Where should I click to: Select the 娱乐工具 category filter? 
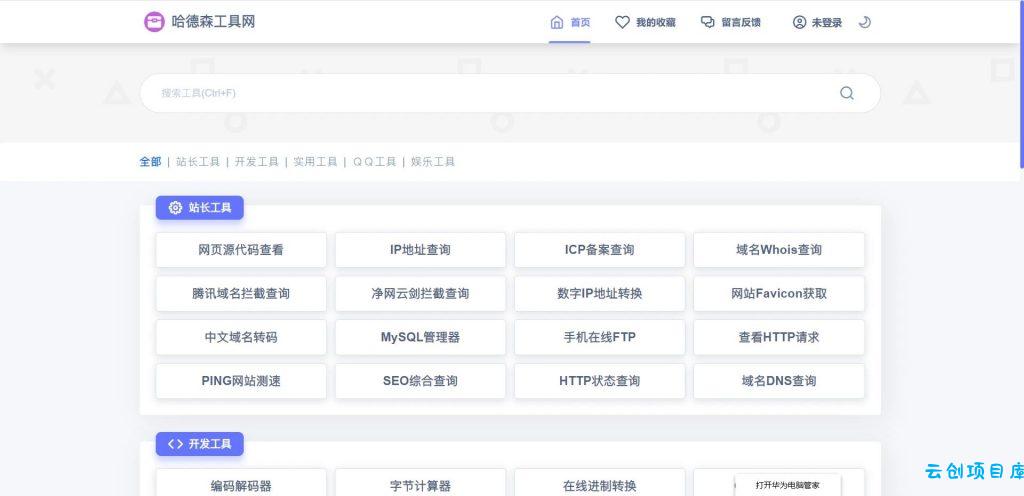tap(433, 161)
